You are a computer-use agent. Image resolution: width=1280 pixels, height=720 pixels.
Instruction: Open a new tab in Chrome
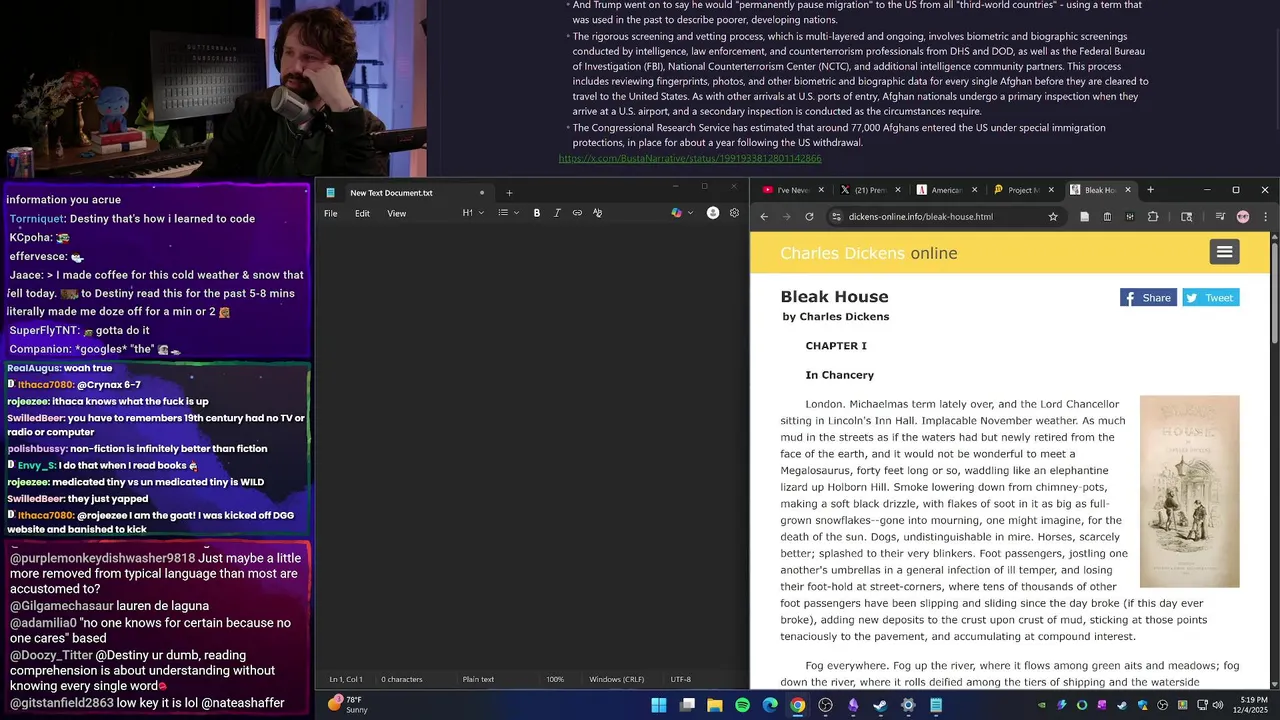pos(1150,190)
